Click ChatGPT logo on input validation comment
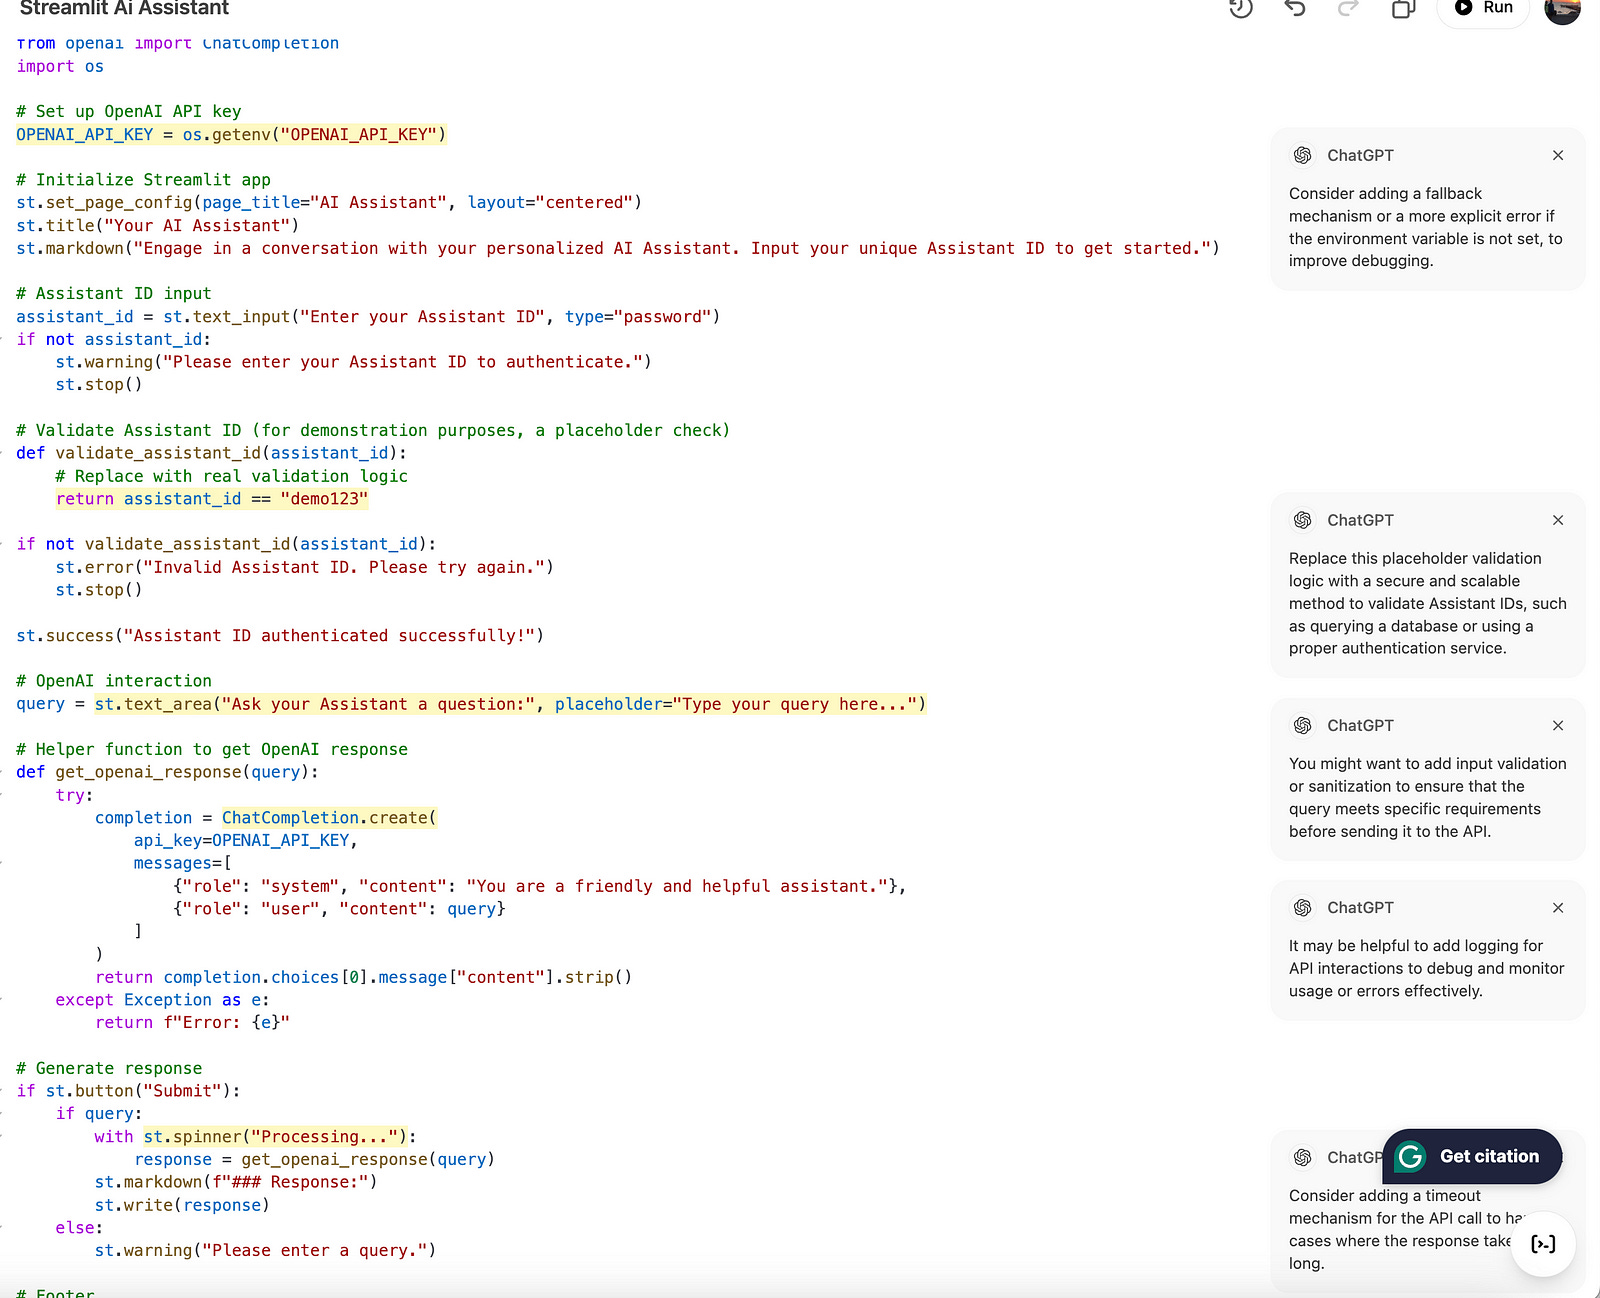 [x=1302, y=725]
